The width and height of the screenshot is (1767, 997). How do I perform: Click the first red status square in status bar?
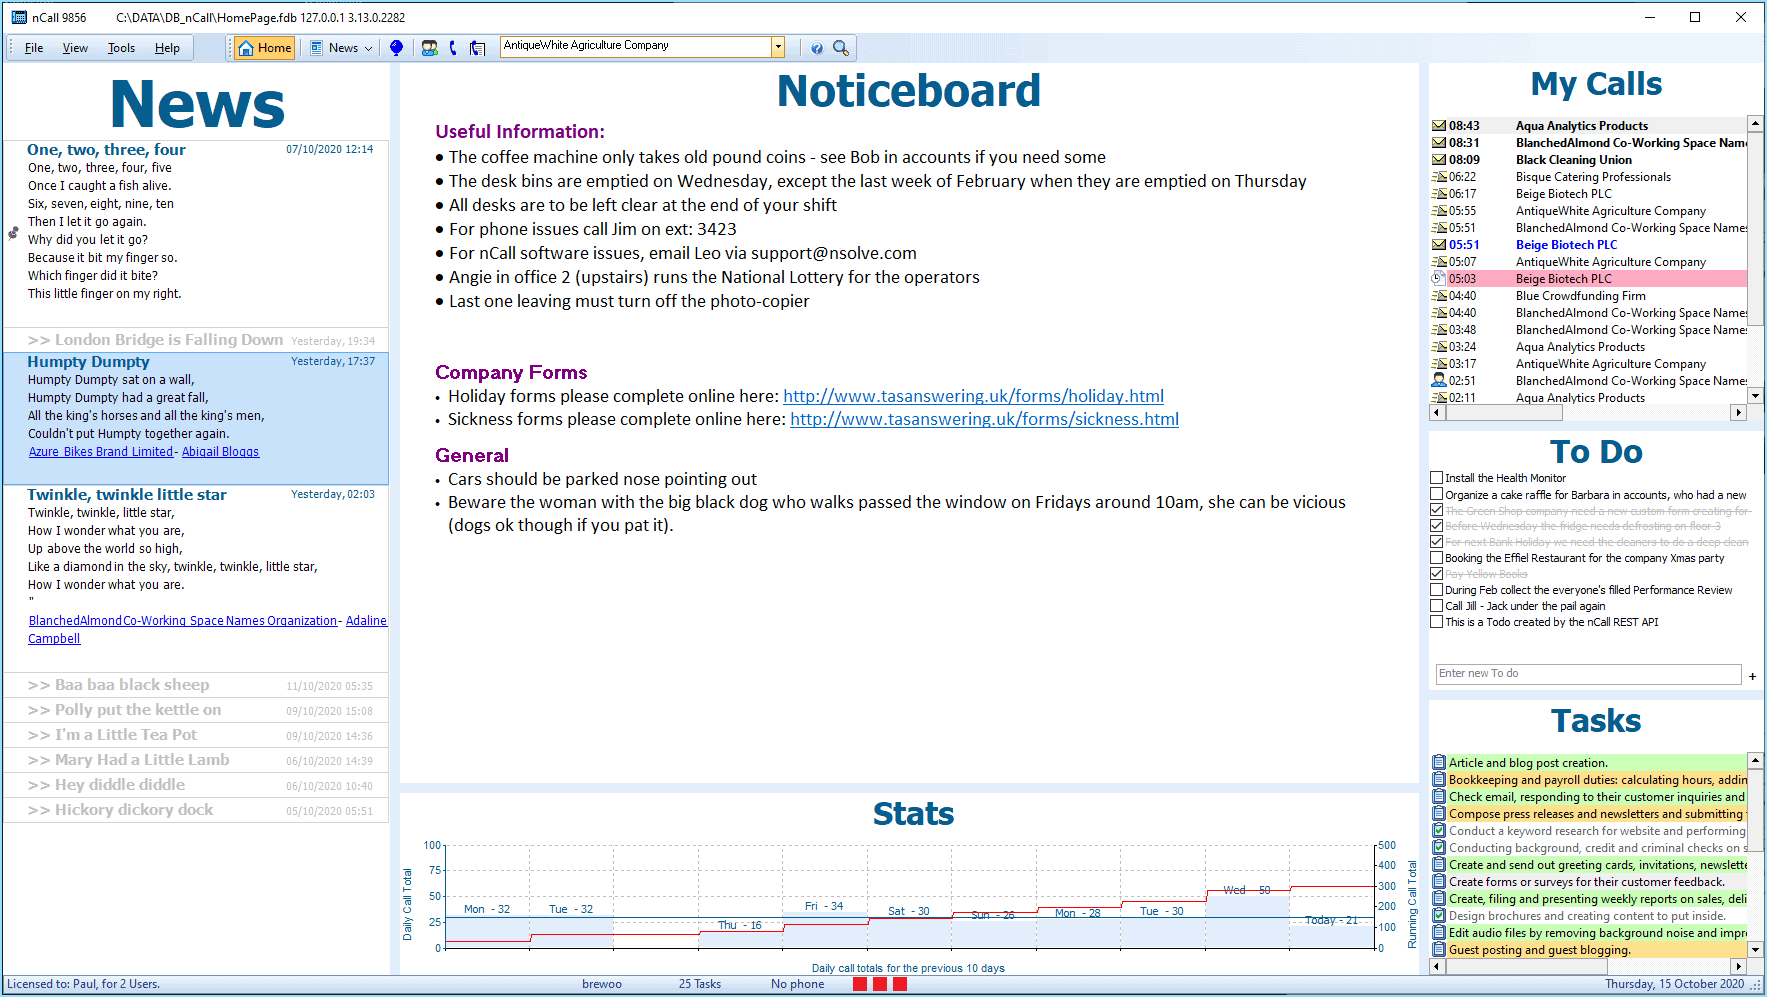[860, 984]
